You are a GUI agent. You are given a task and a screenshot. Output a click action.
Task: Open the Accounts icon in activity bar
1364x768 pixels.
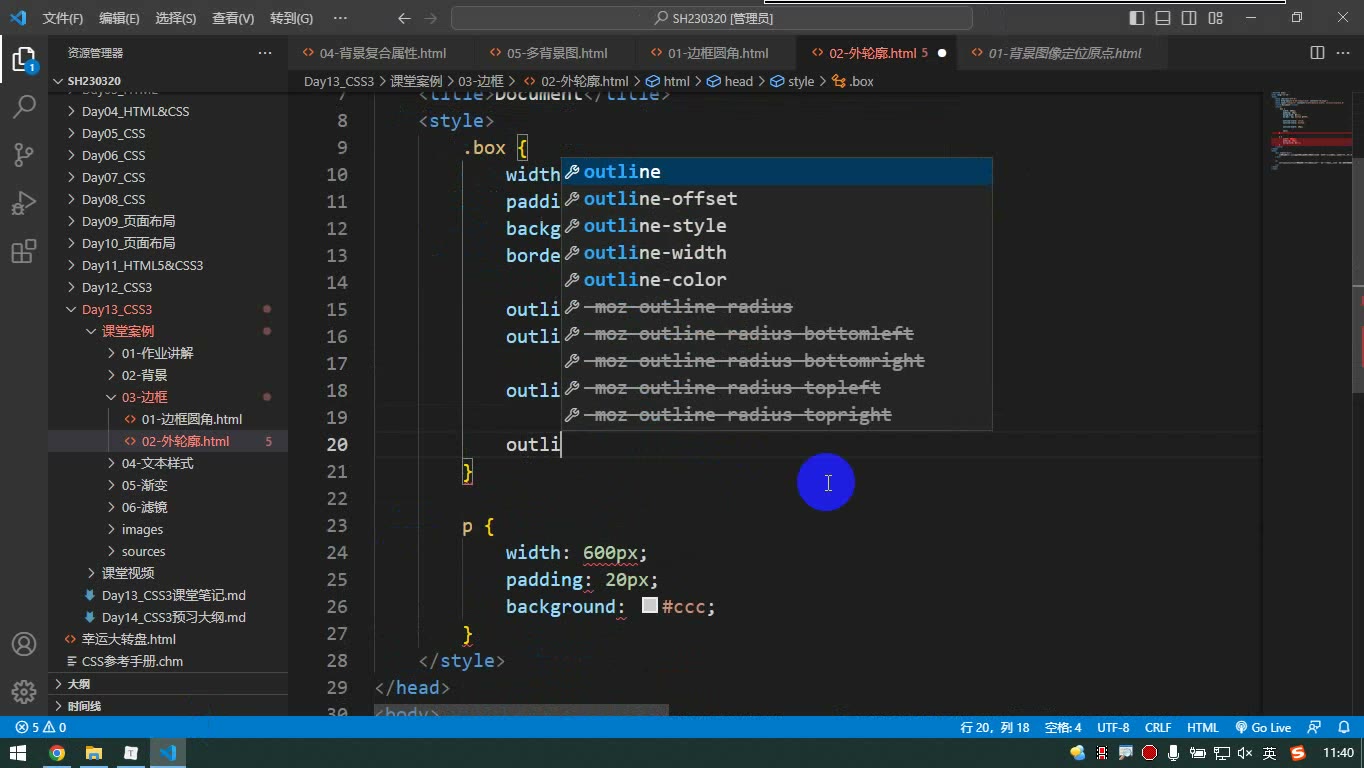24,644
